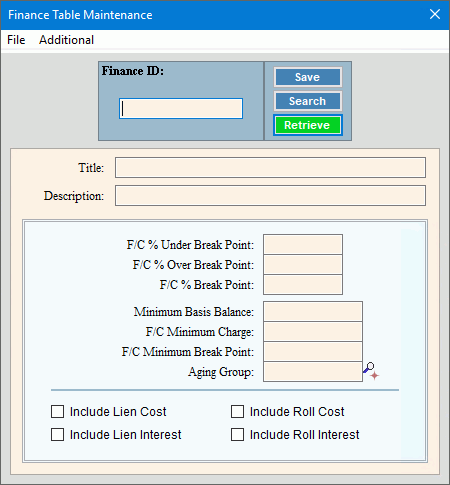
Task: Click the F/C % Under Break Point field
Action: pos(303,245)
